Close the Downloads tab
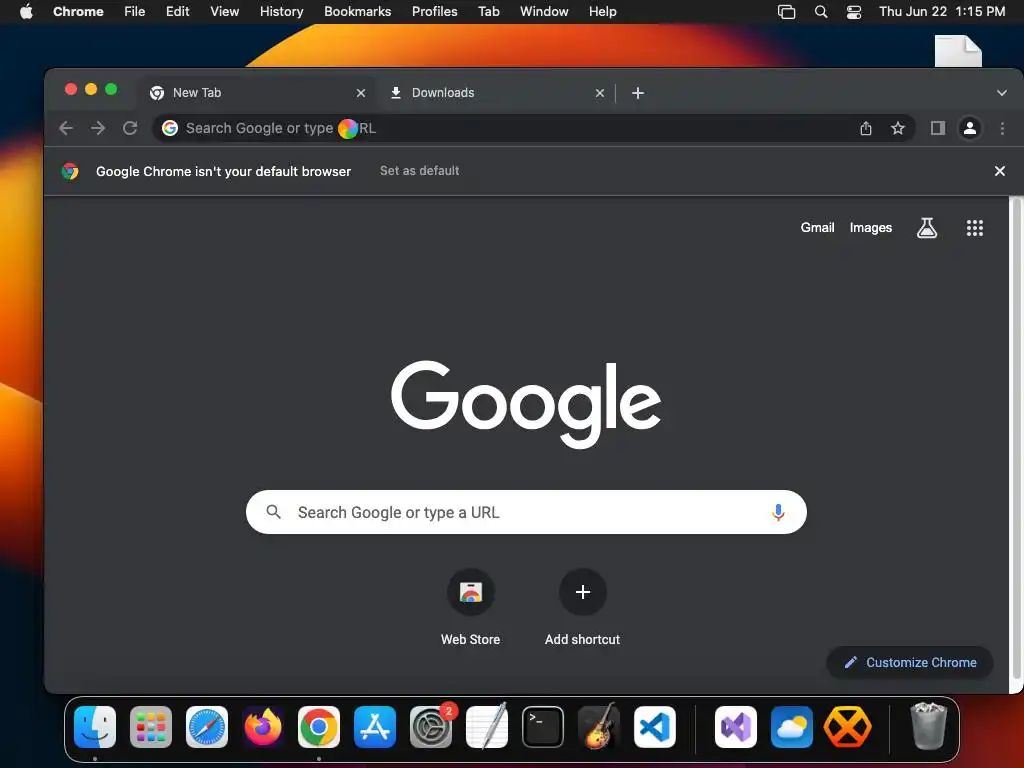 600,93
